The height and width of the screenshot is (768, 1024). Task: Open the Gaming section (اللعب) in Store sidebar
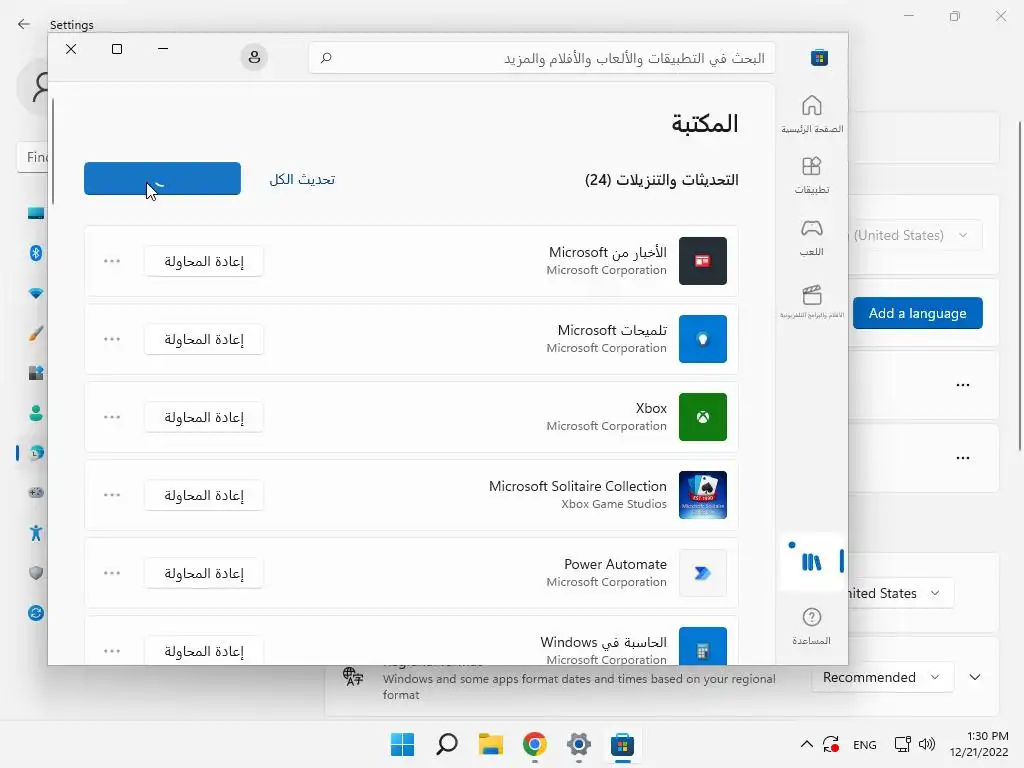point(812,238)
